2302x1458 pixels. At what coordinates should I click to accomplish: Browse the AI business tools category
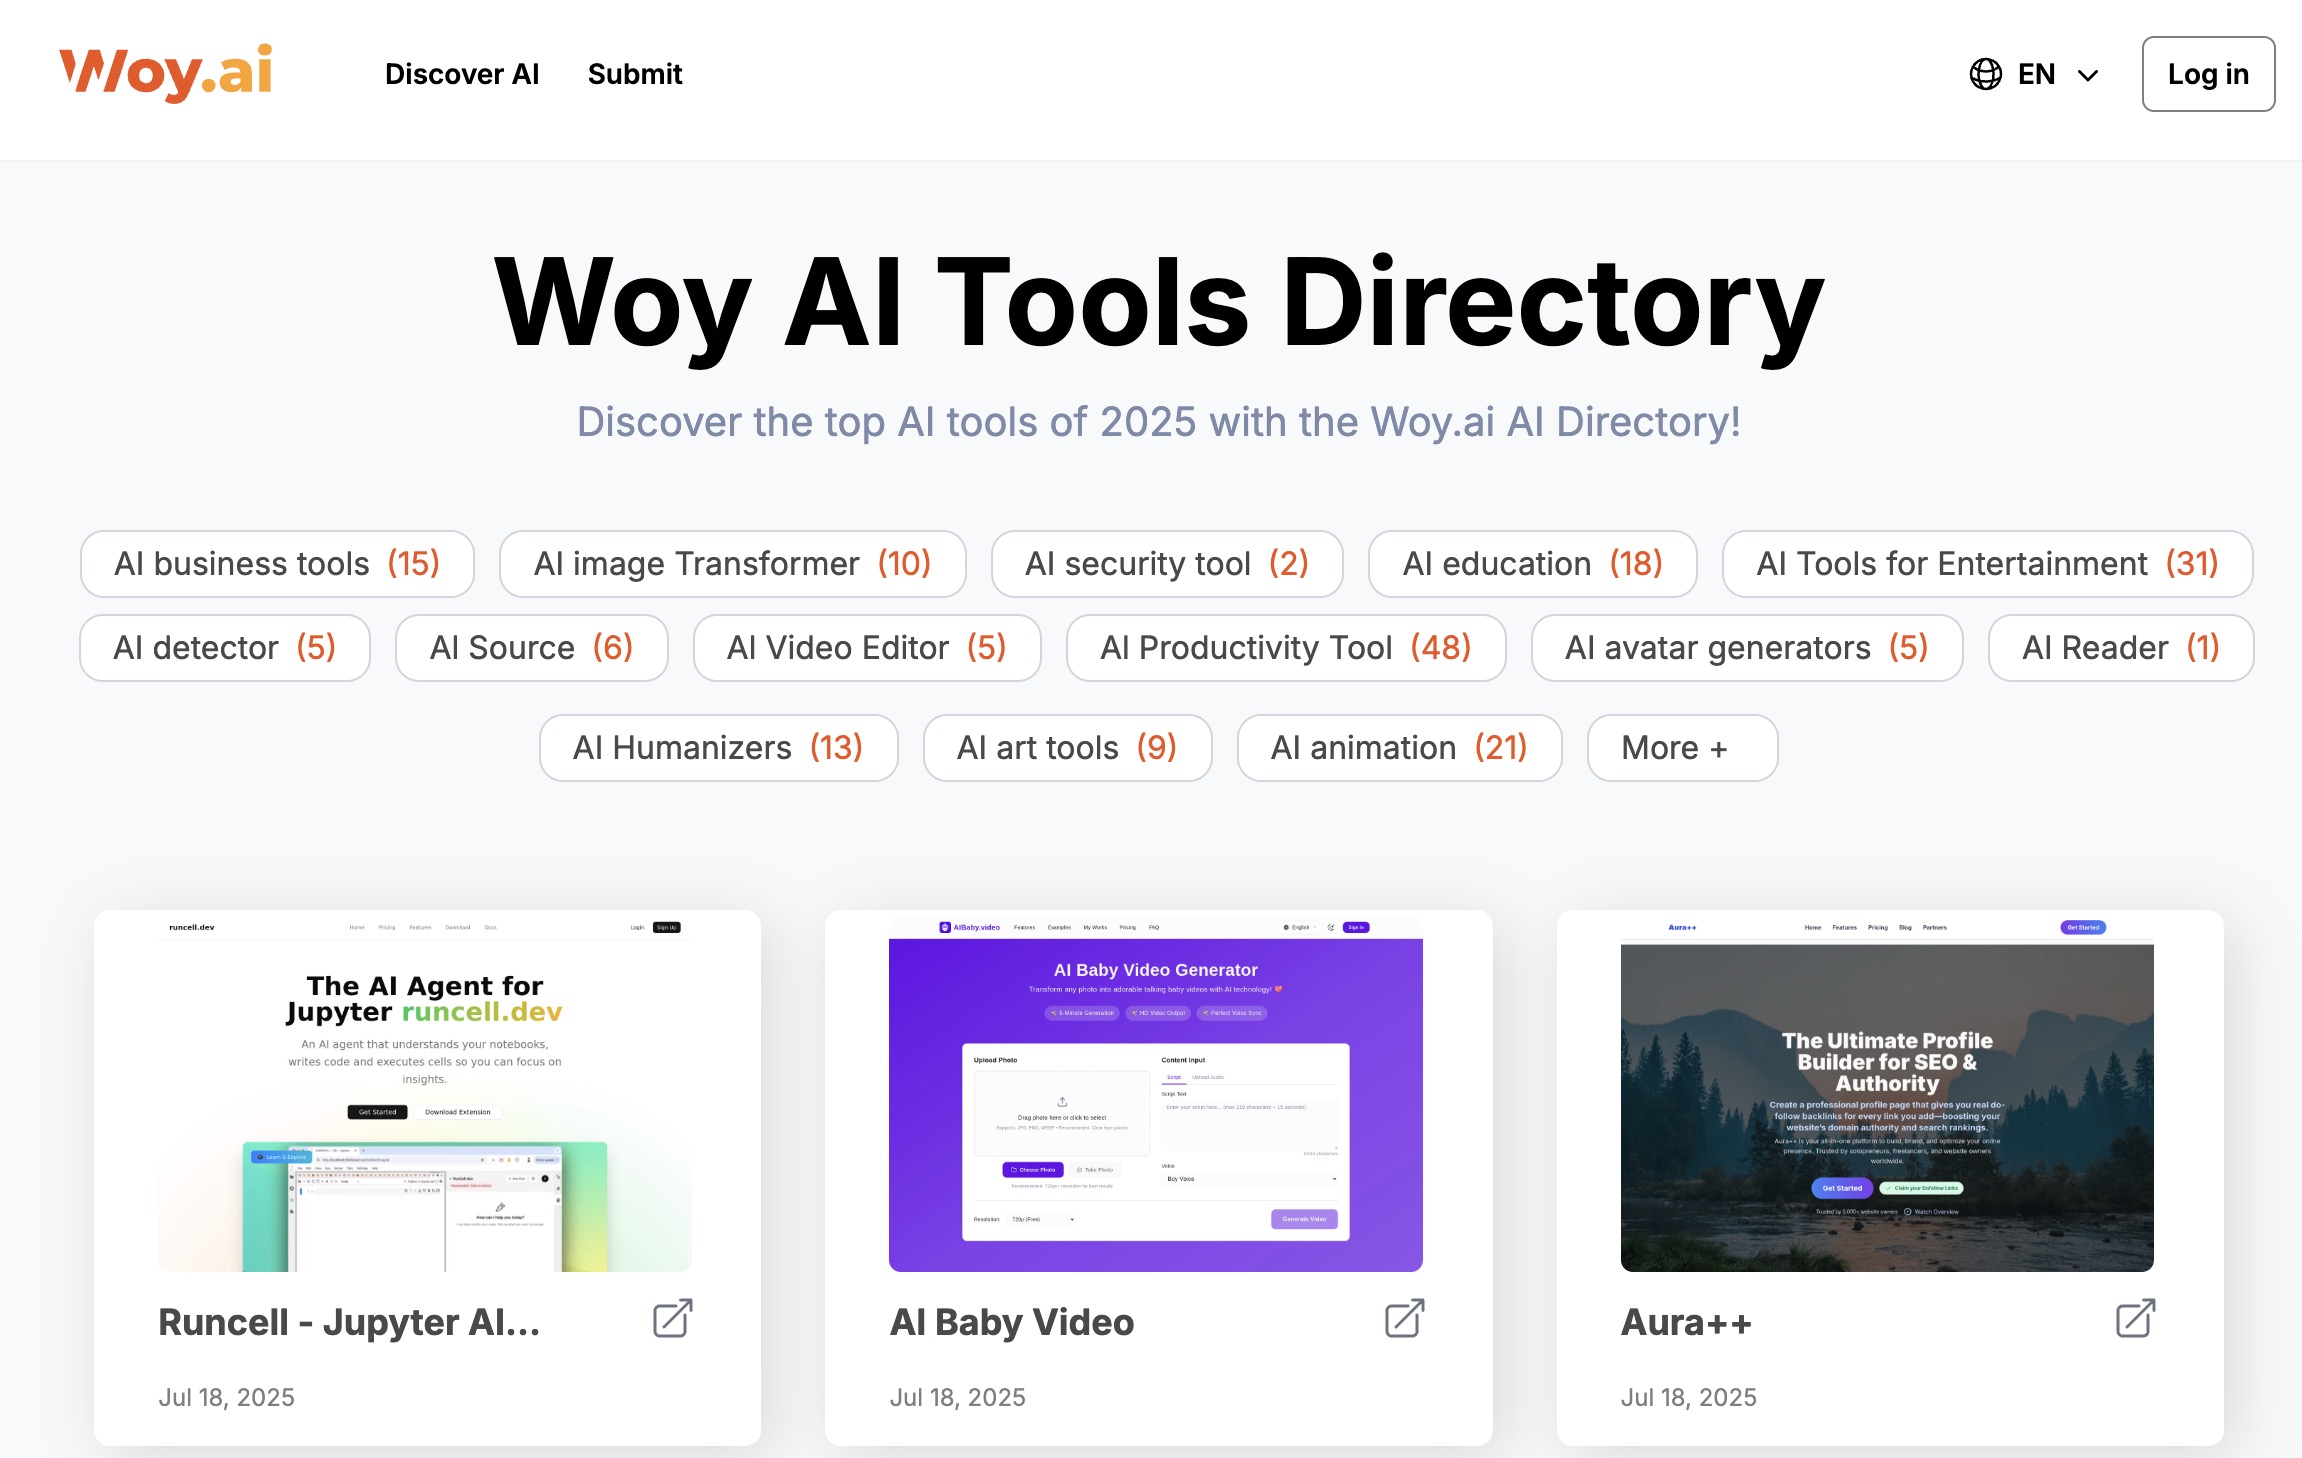tap(276, 563)
